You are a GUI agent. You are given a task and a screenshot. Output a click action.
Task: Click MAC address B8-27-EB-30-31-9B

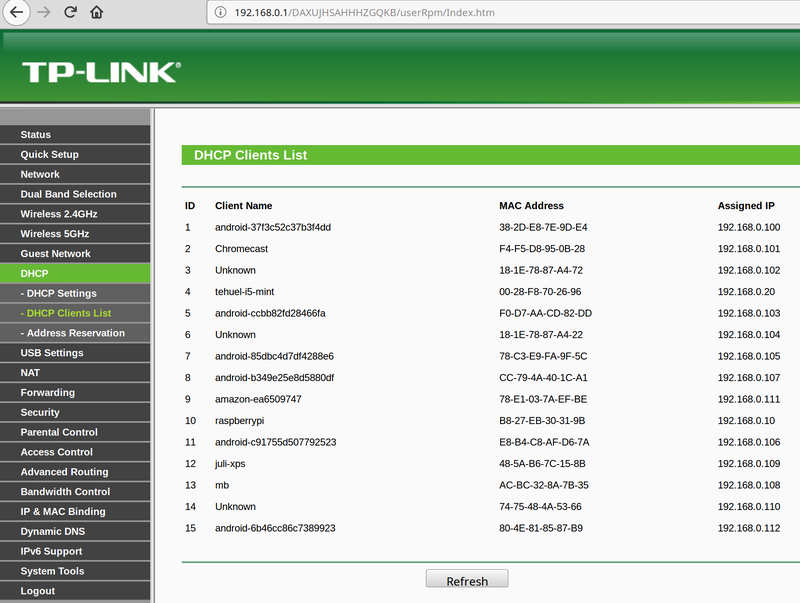tap(542, 421)
